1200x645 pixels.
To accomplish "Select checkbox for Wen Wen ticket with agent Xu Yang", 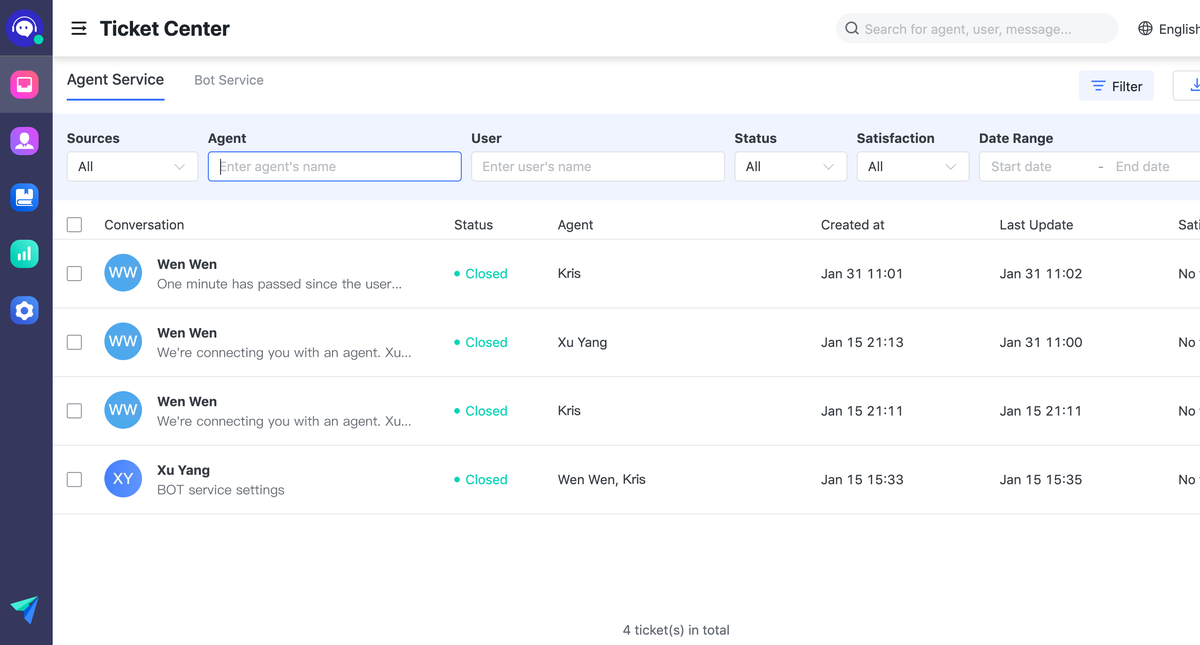I will point(75,342).
